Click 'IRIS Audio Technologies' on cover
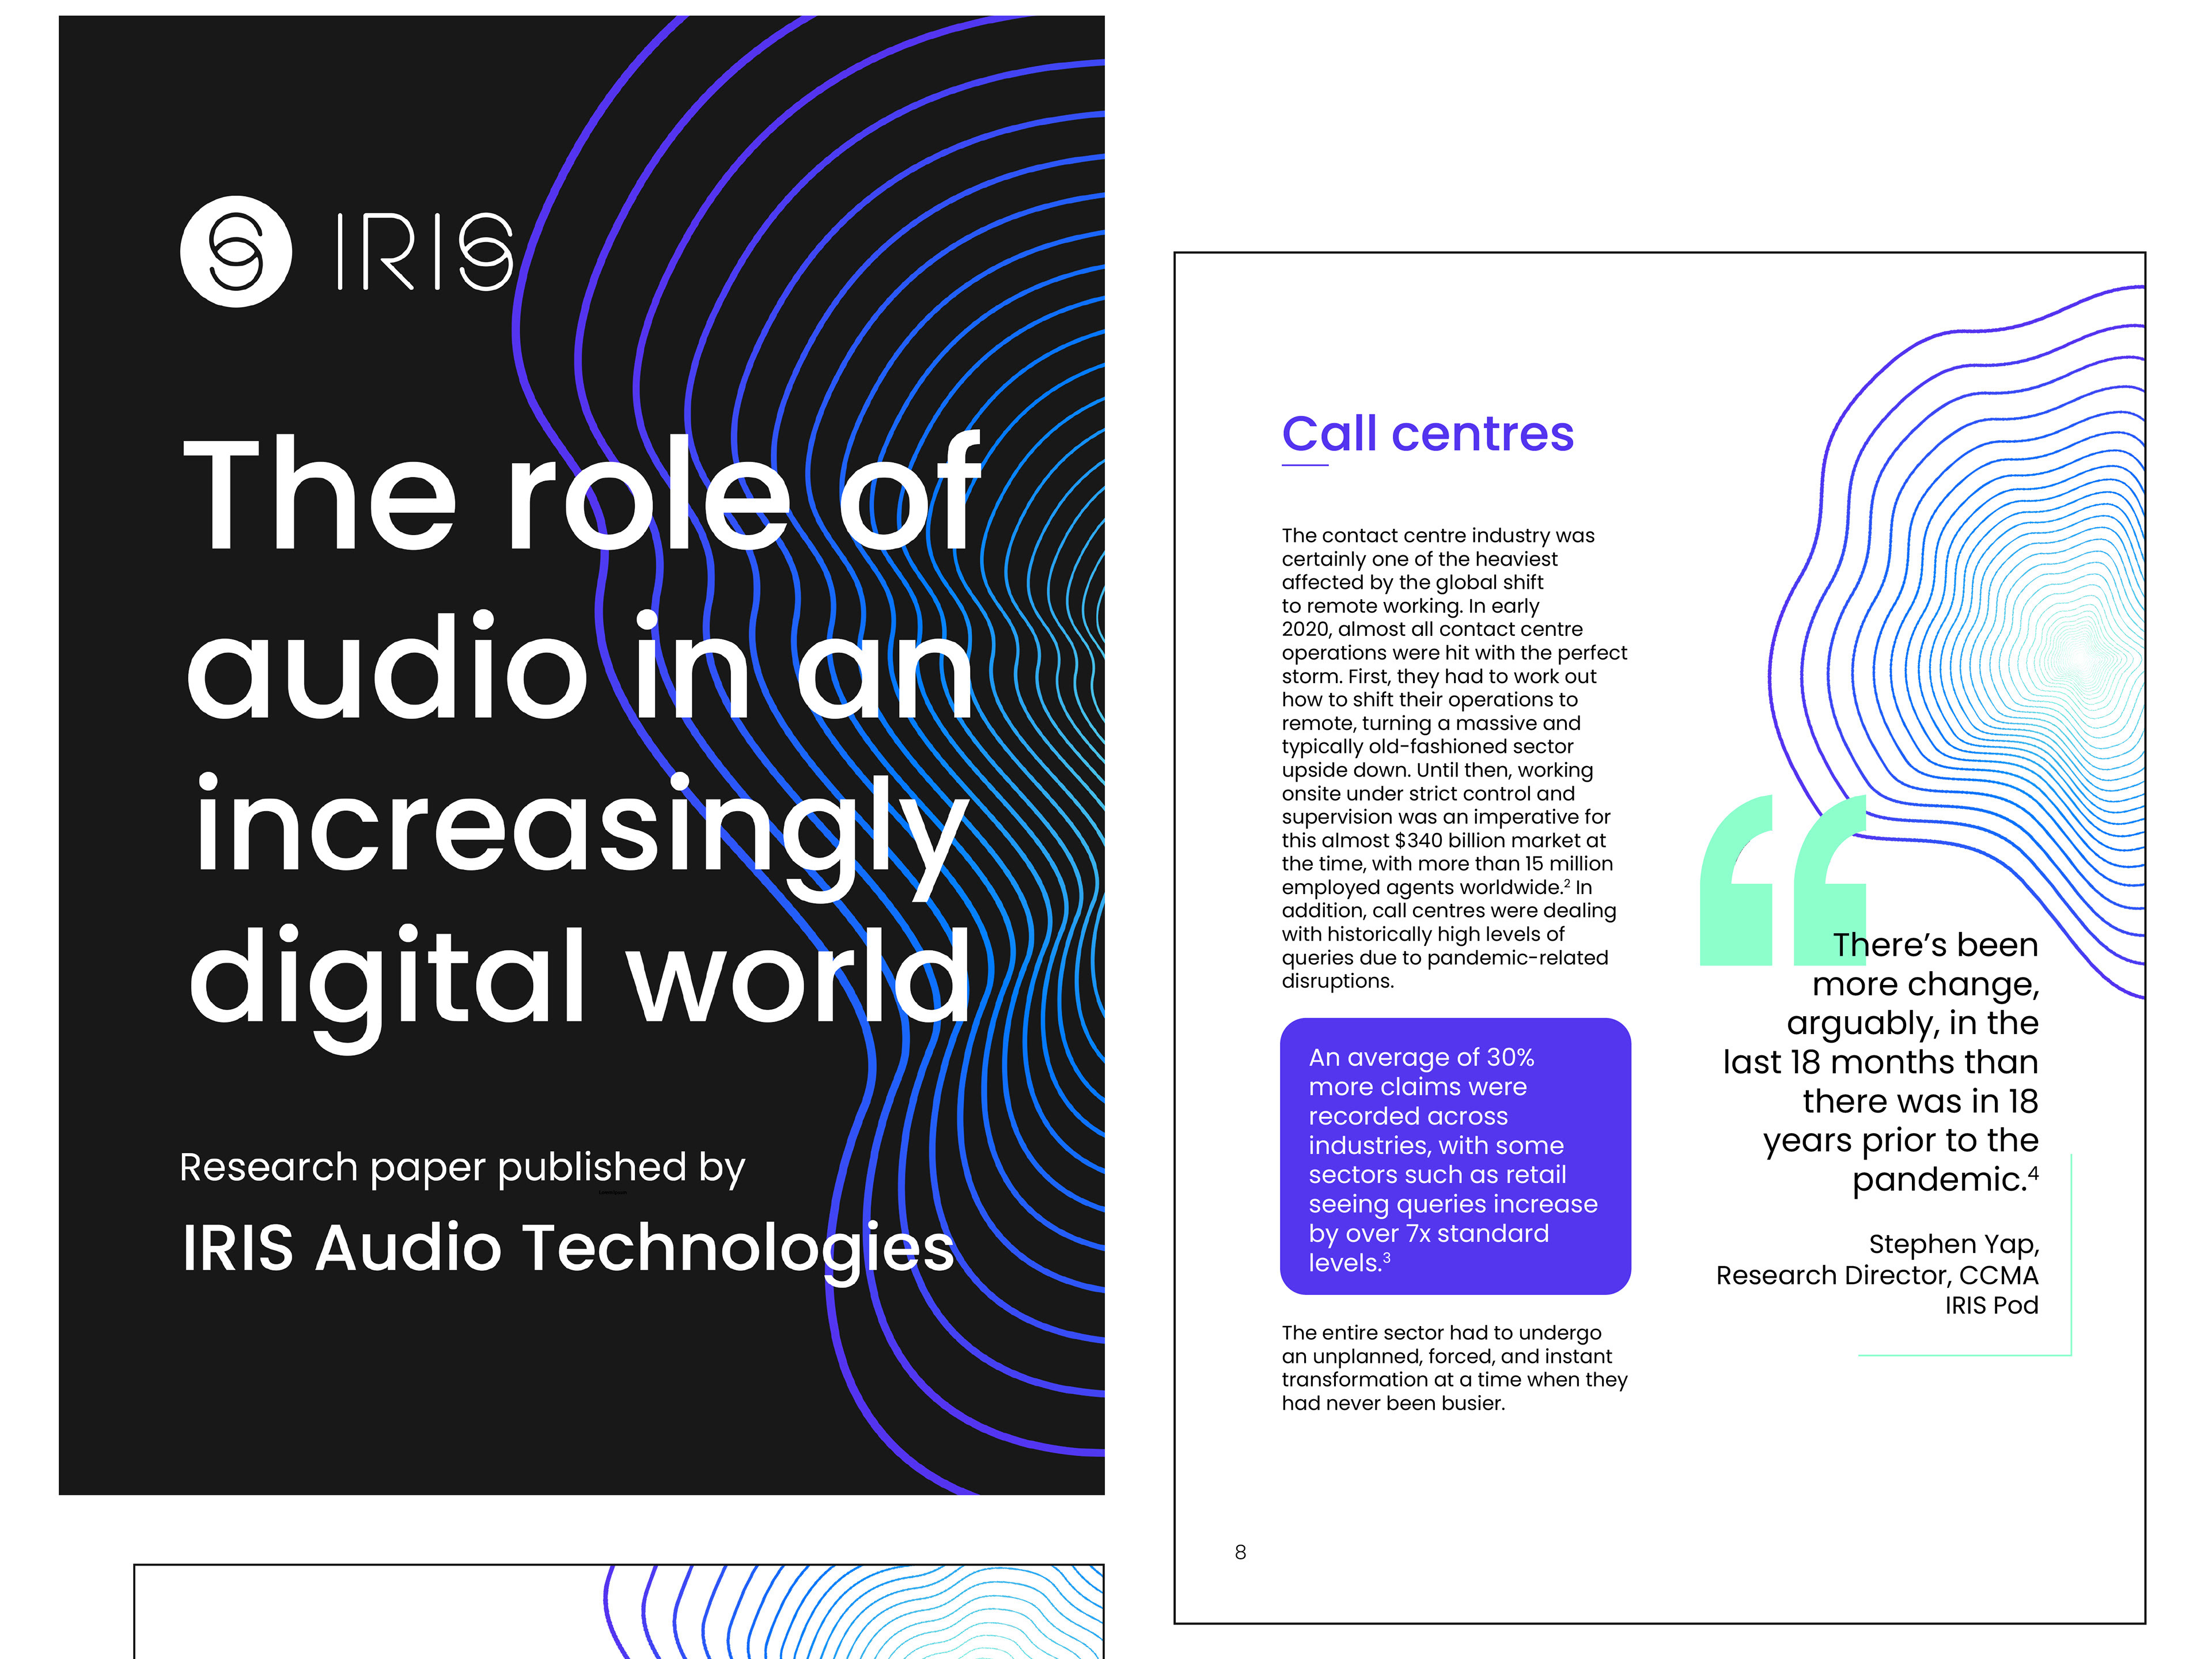Screen dimensions: 2212x1659 568,1249
